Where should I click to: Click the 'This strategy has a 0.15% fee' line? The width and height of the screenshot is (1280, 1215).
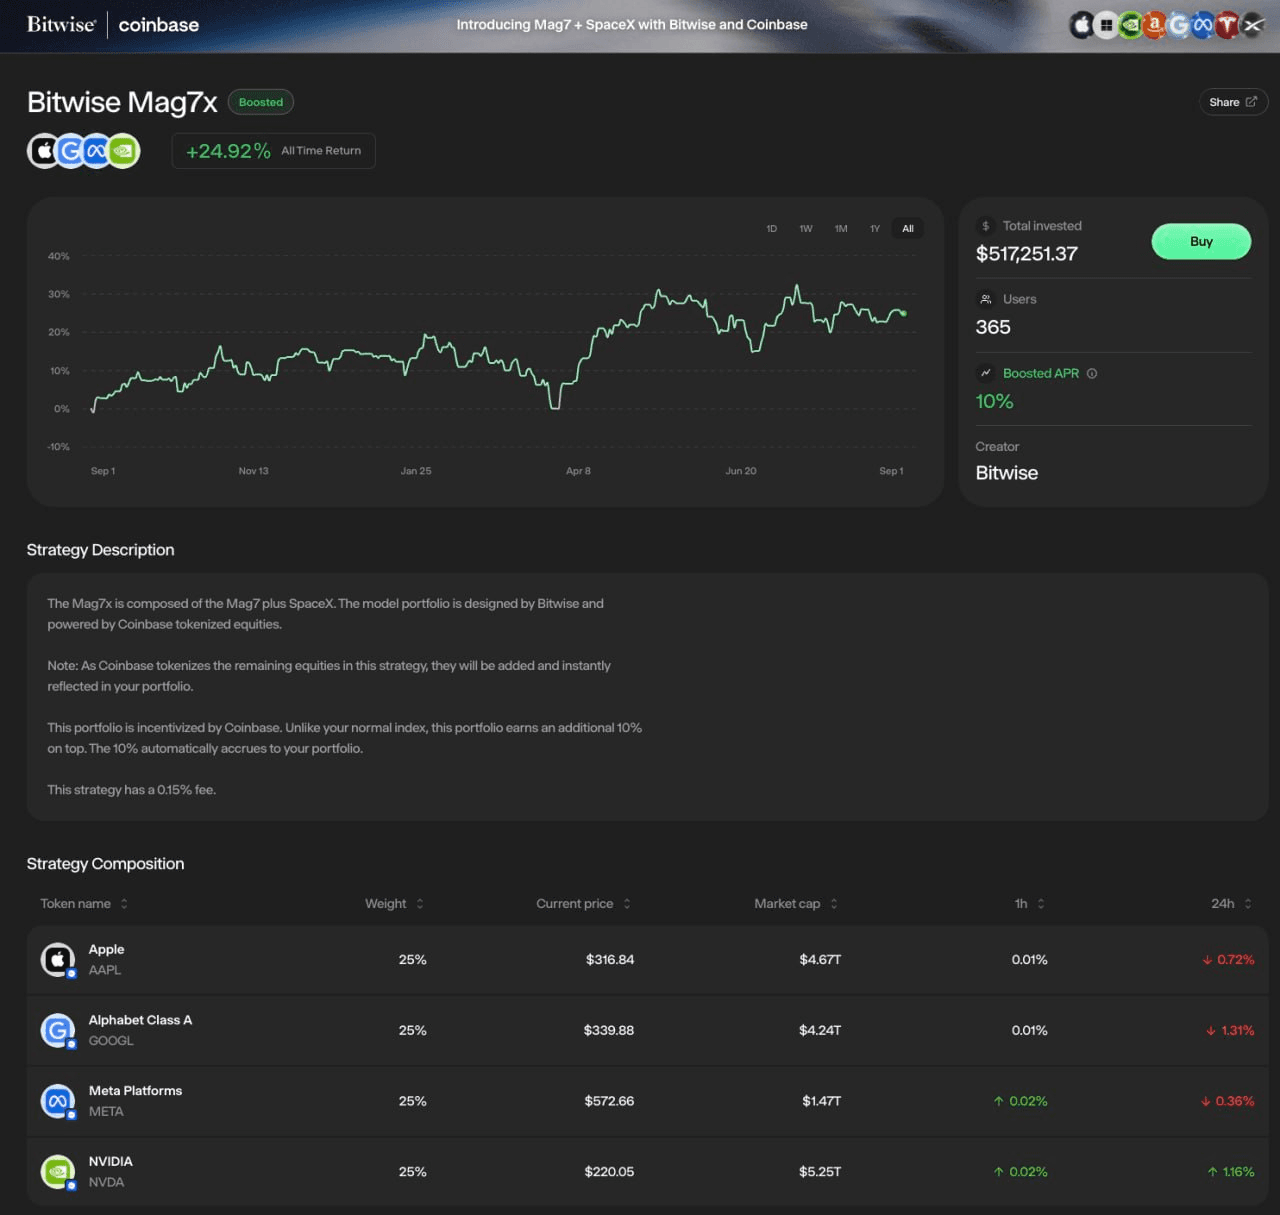pos(132,790)
